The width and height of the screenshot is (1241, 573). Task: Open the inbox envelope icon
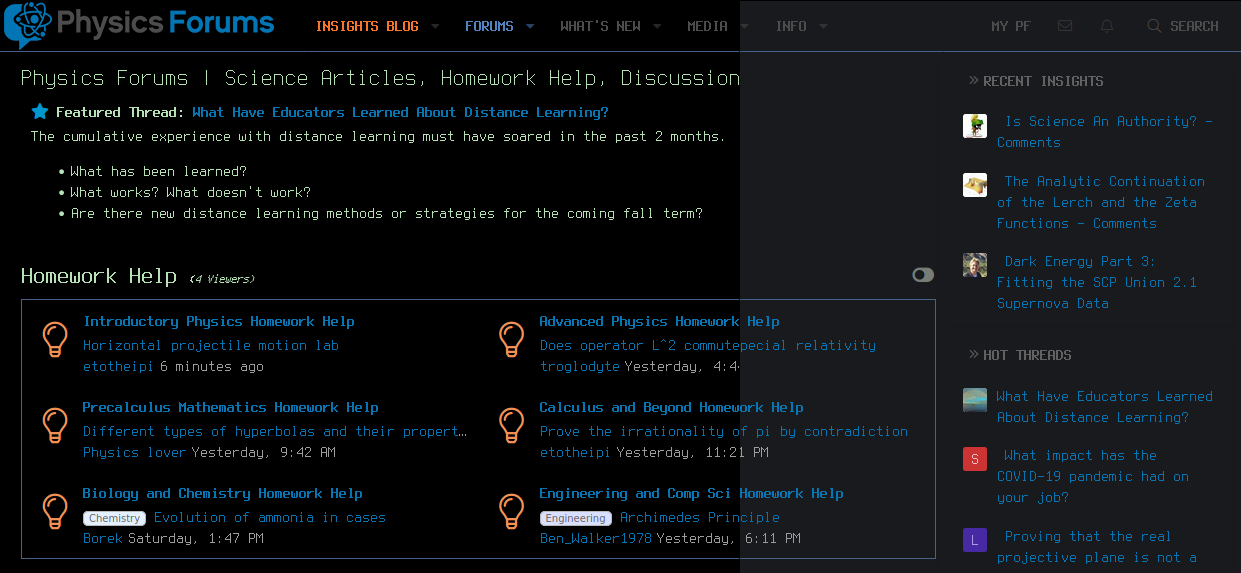[x=1065, y=26]
